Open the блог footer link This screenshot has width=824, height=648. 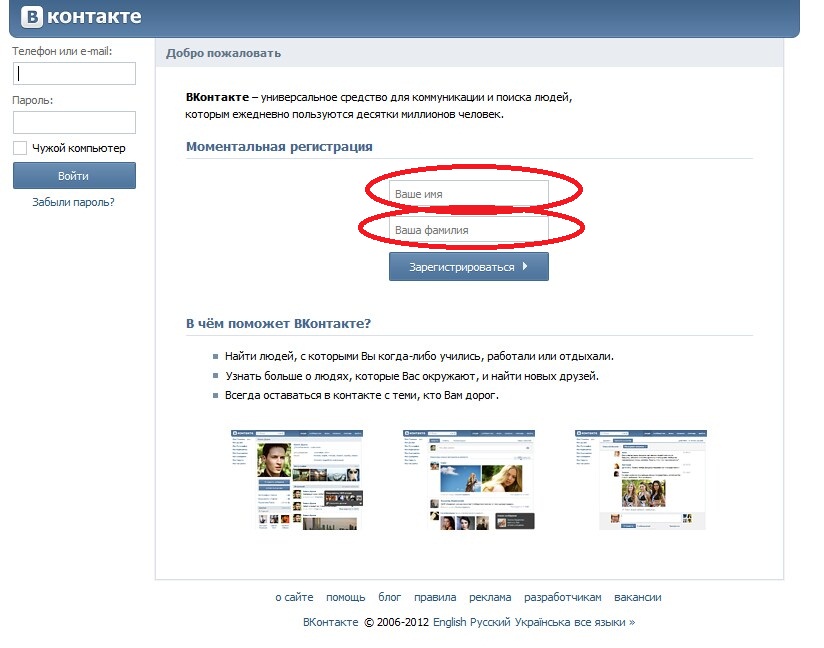[389, 598]
